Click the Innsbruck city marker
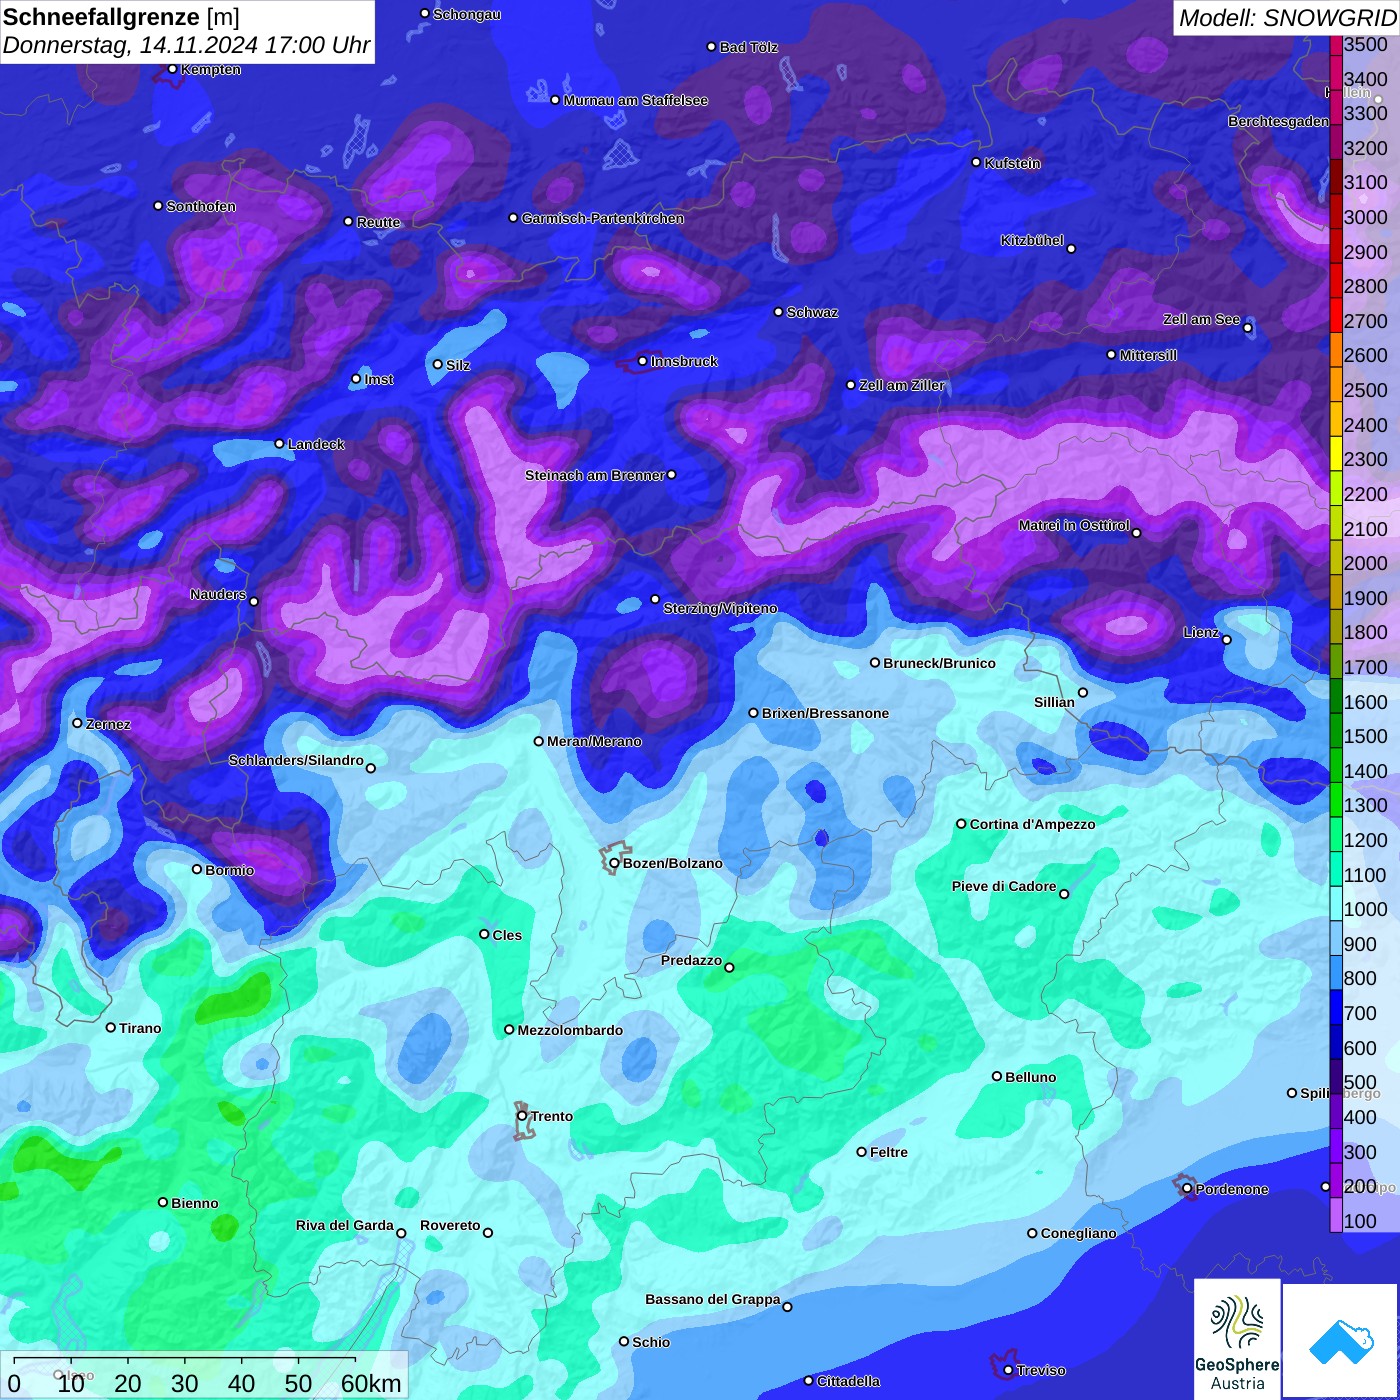Screen dimensions: 1400x1400 [x=643, y=361]
